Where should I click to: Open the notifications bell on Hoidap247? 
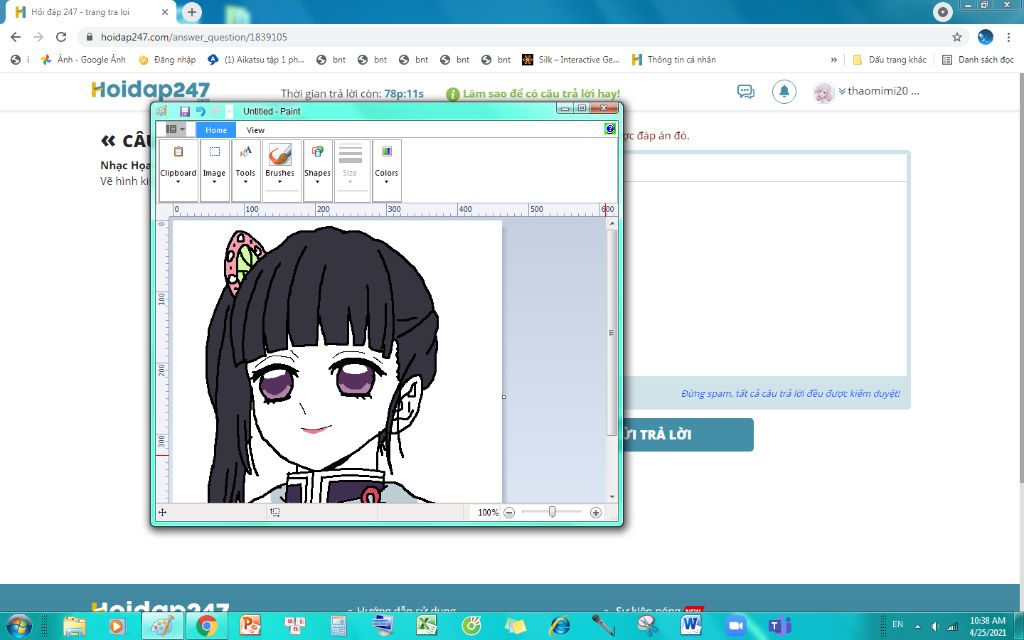point(784,91)
